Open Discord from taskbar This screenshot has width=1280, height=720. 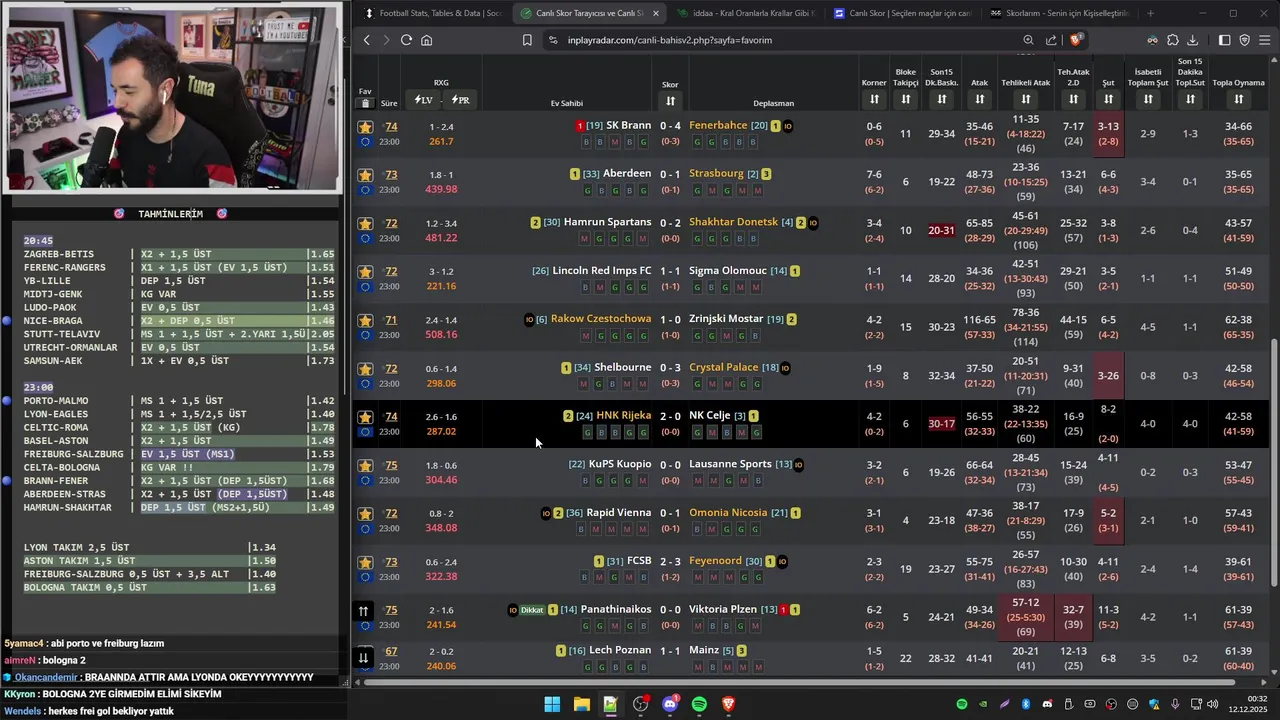(x=670, y=704)
